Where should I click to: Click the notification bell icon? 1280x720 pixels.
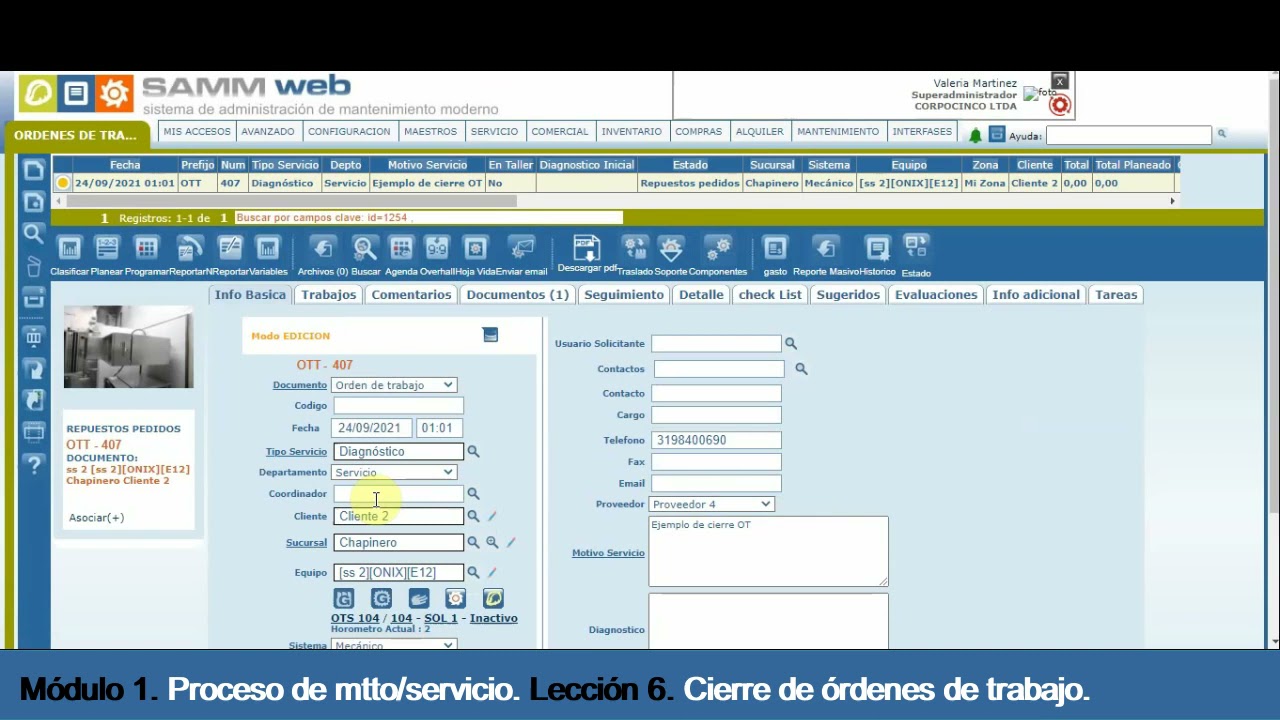pos(975,135)
